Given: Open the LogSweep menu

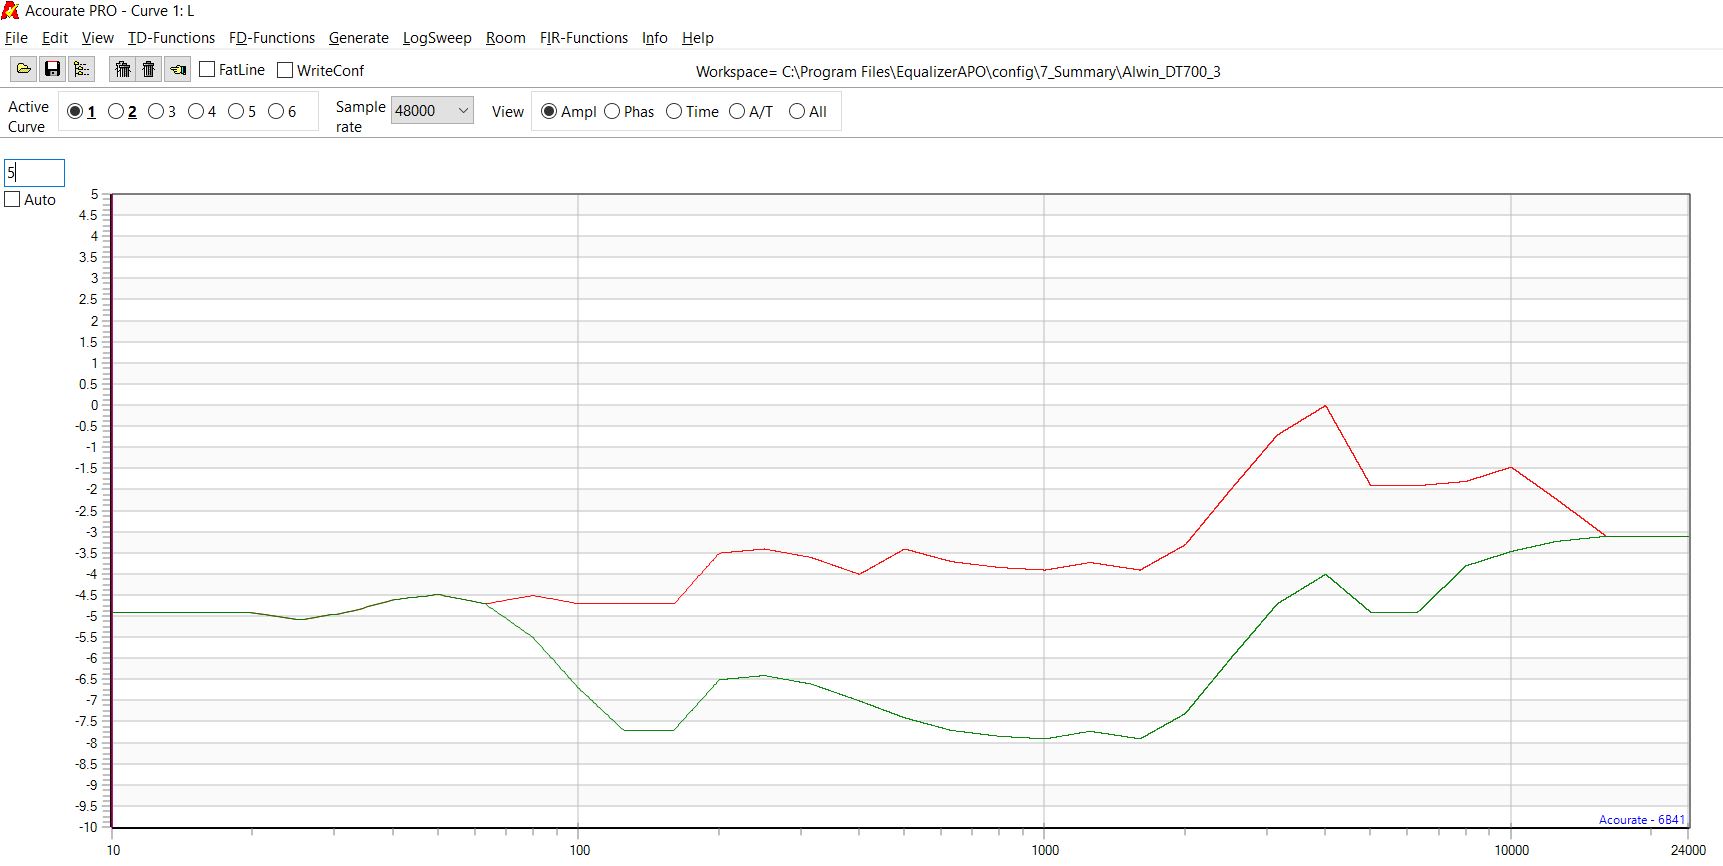Looking at the screenshot, I should 437,38.
